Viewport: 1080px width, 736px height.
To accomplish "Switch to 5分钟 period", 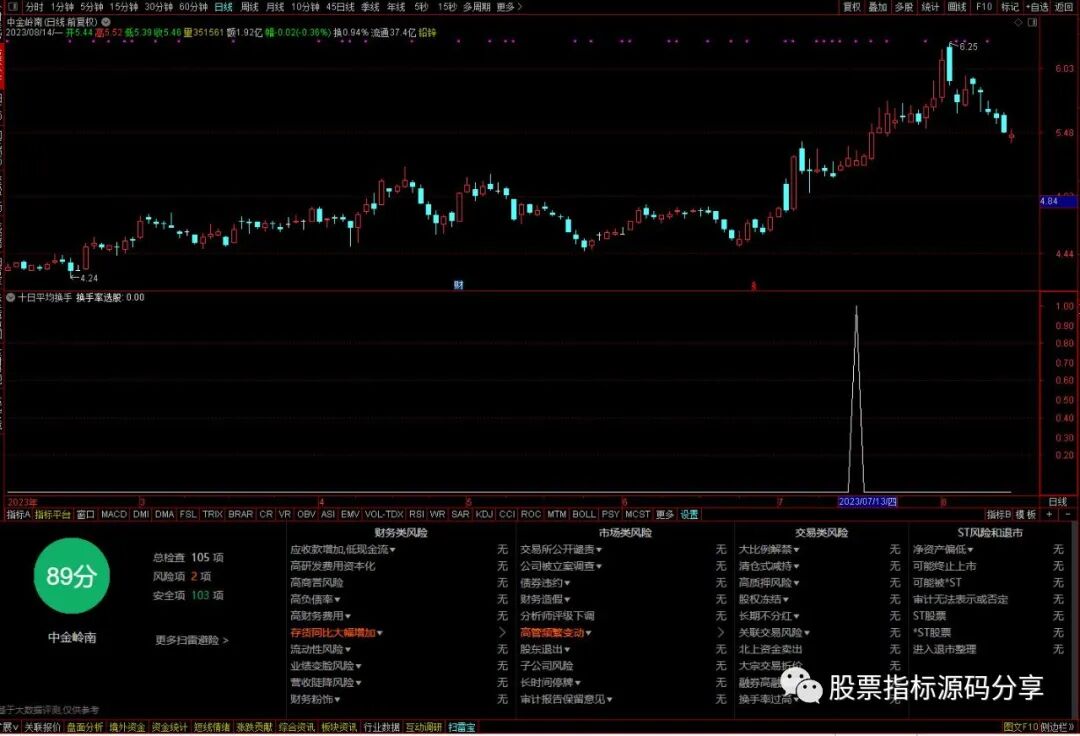I will click(92, 7).
